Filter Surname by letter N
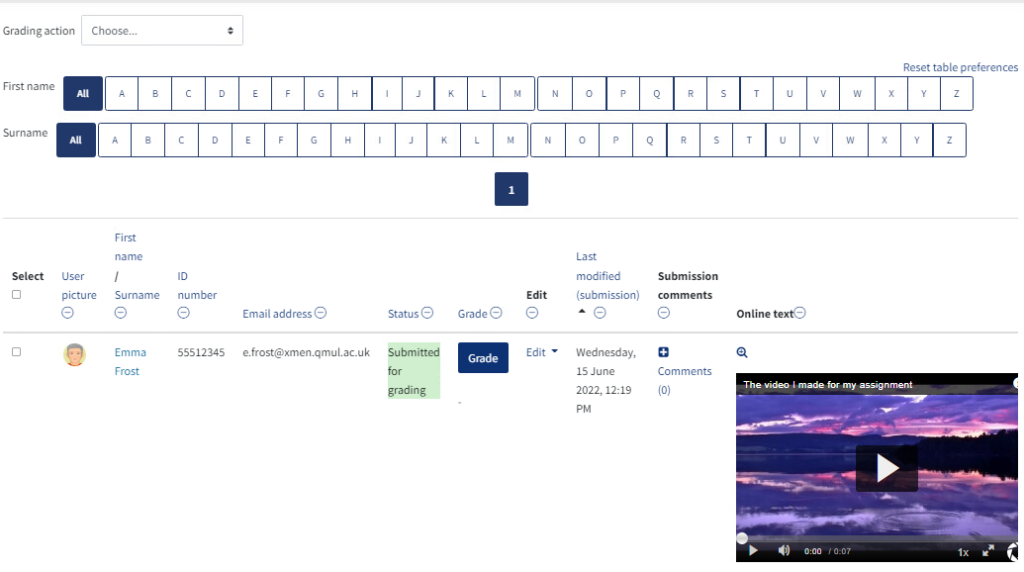Image resolution: width=1024 pixels, height=572 pixels. pyautogui.click(x=548, y=140)
